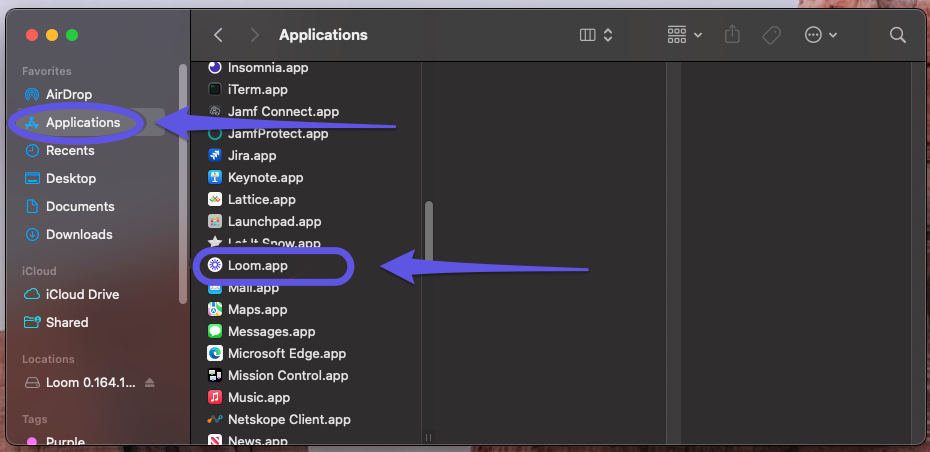The image size is (930, 452).
Task: Select the Microsoft Edge.app icon
Action: [x=214, y=353]
